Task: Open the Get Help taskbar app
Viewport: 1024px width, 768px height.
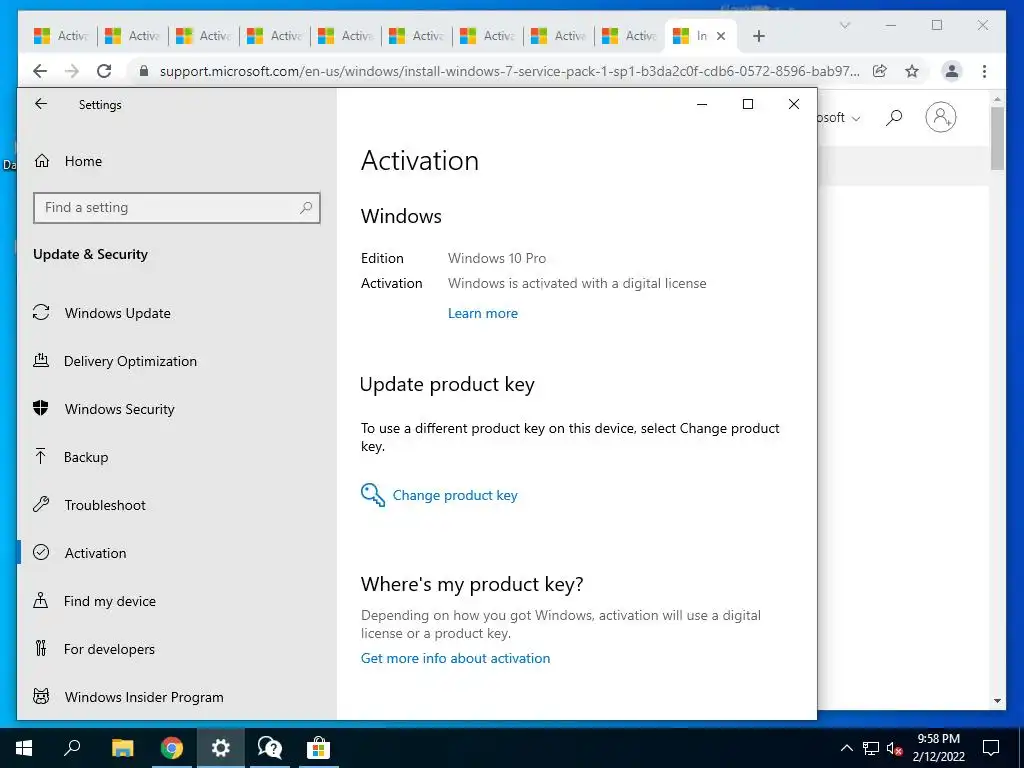Action: [x=270, y=748]
